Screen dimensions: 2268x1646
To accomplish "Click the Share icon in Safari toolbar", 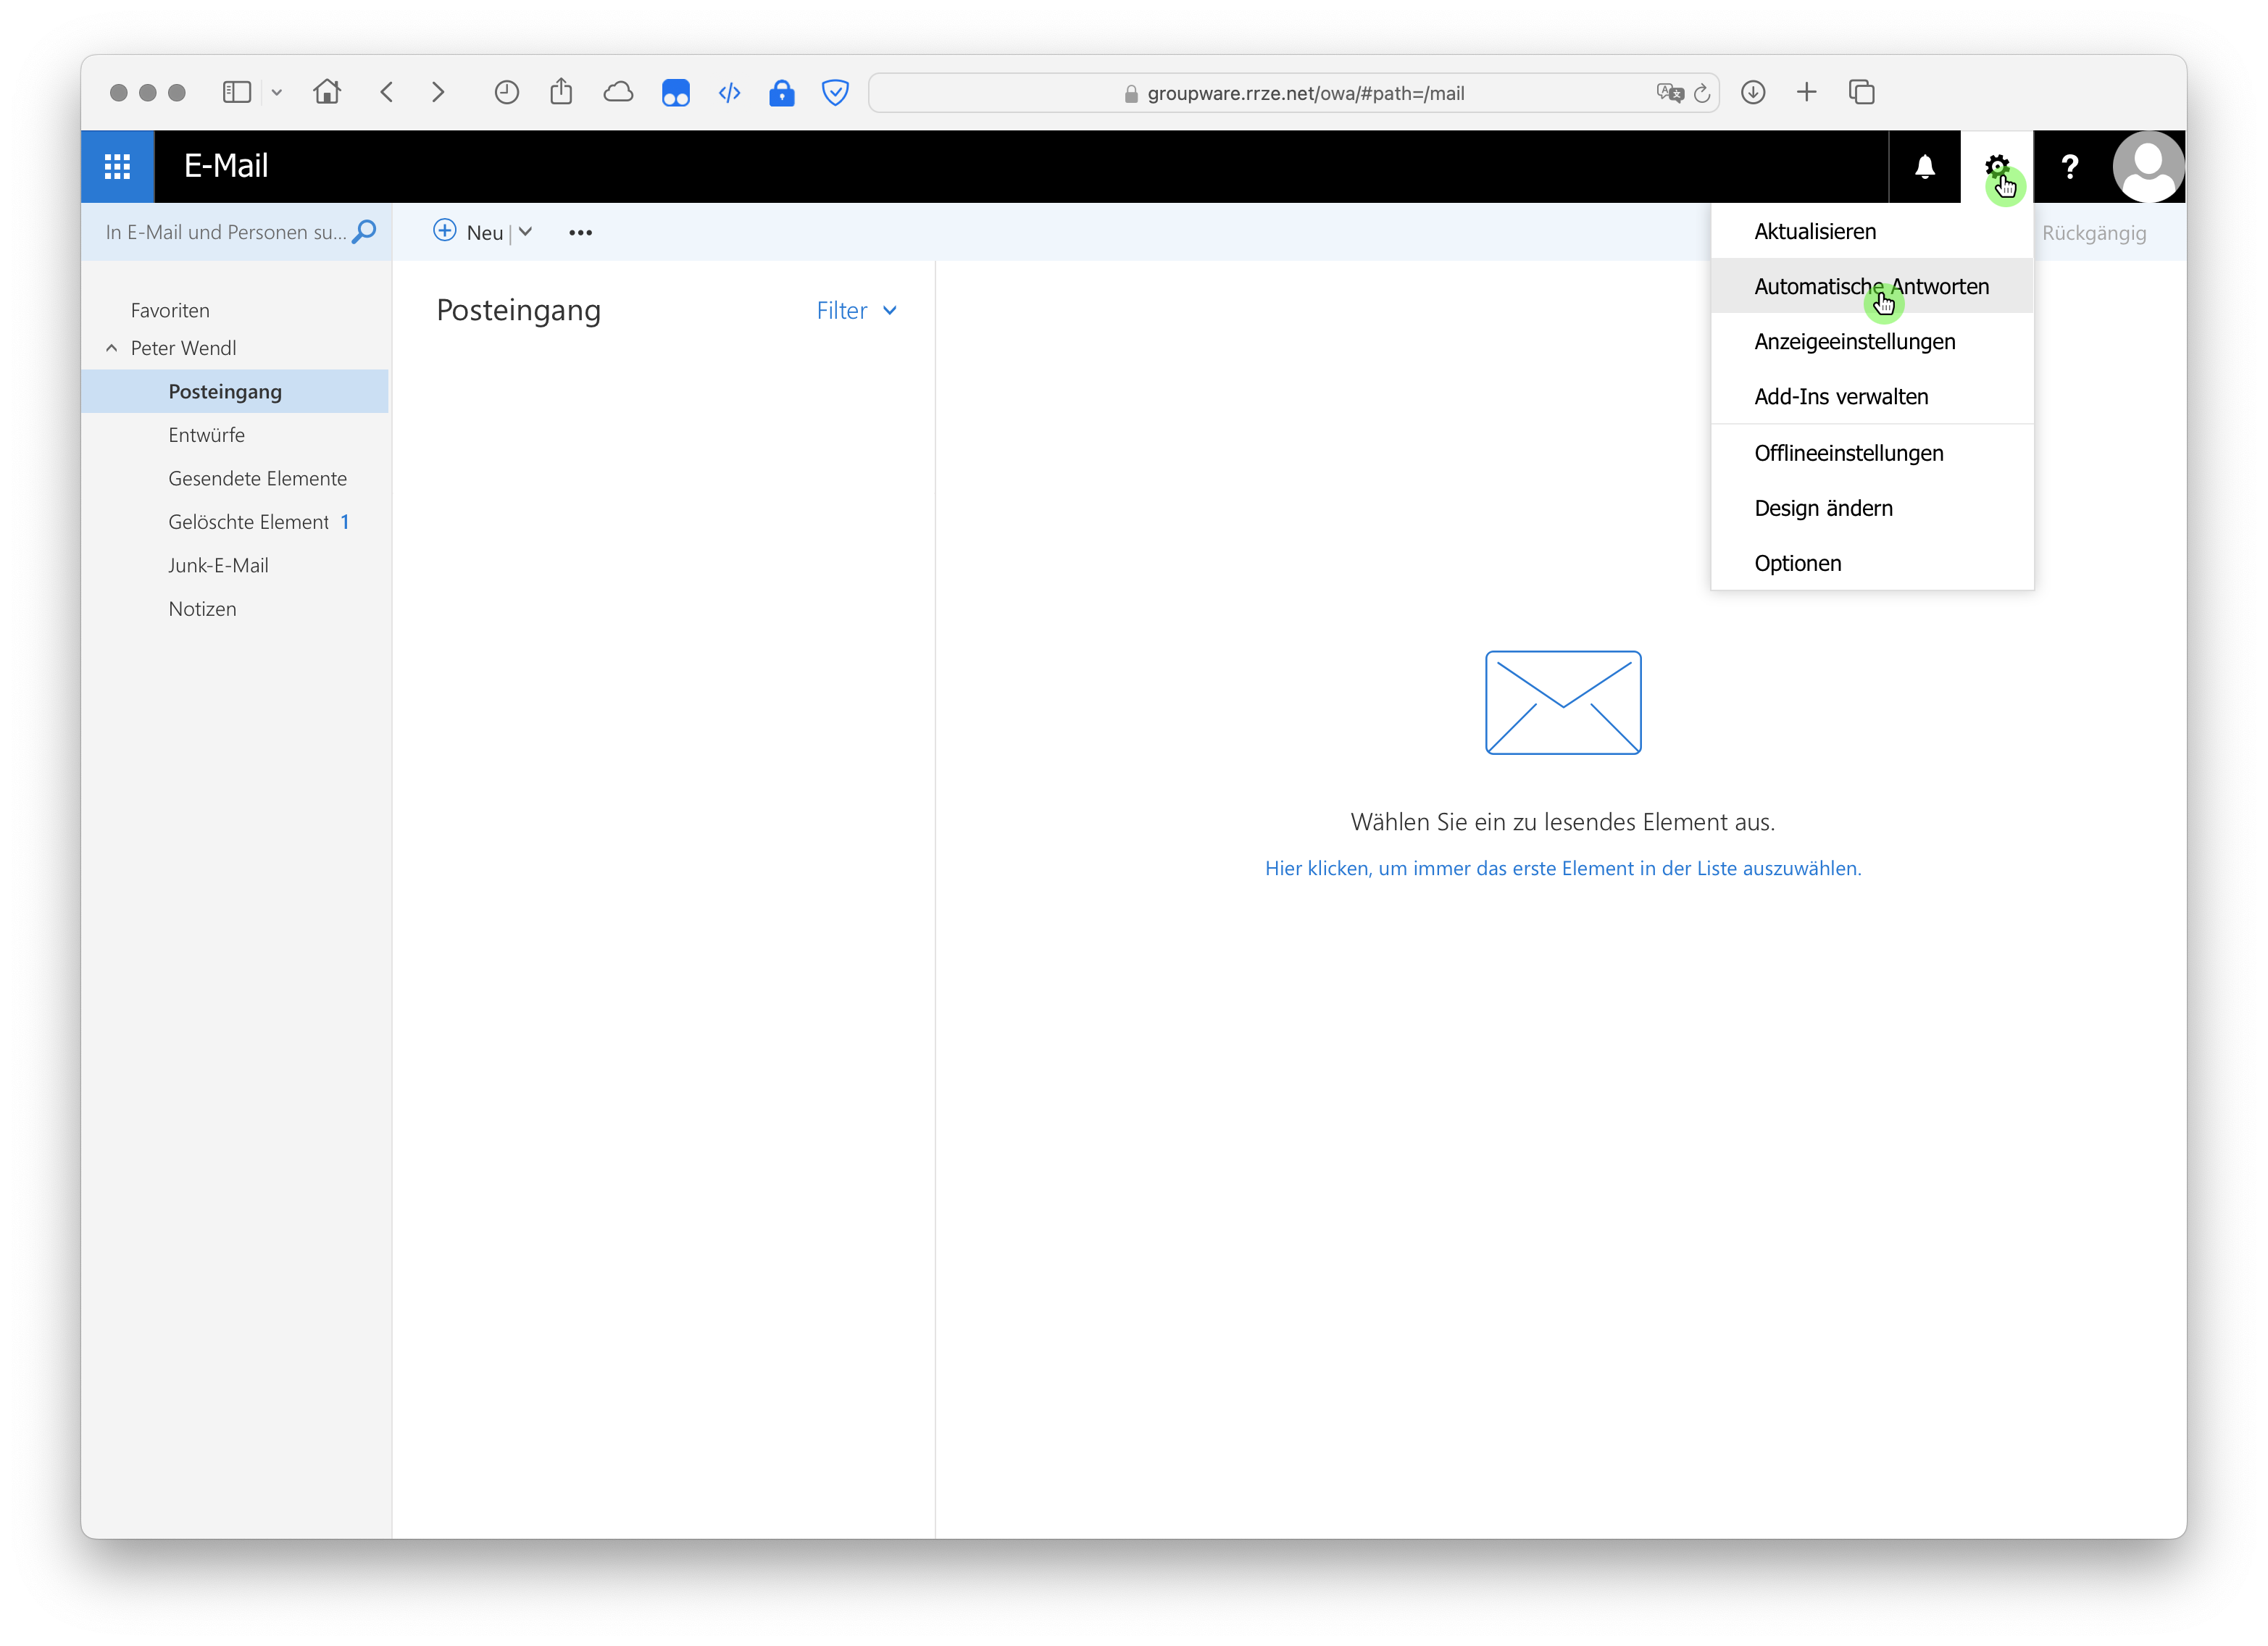I will (561, 92).
